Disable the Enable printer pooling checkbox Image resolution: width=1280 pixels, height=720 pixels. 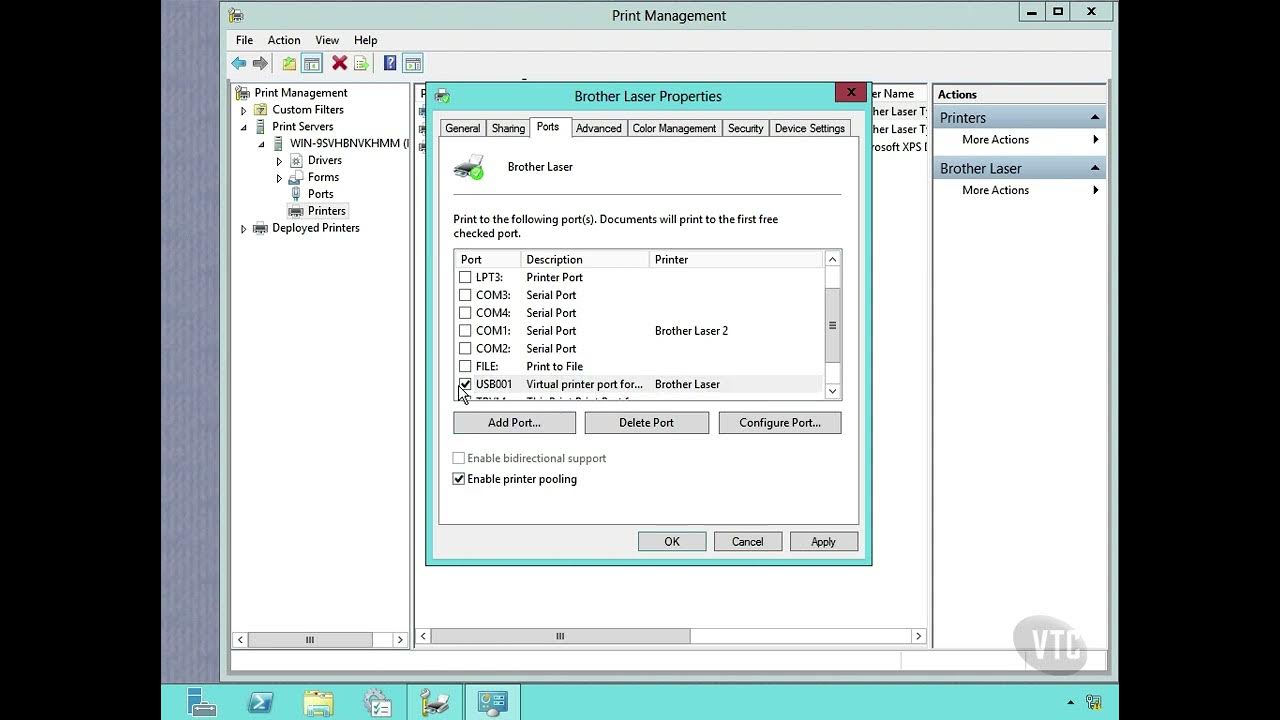[x=459, y=479]
